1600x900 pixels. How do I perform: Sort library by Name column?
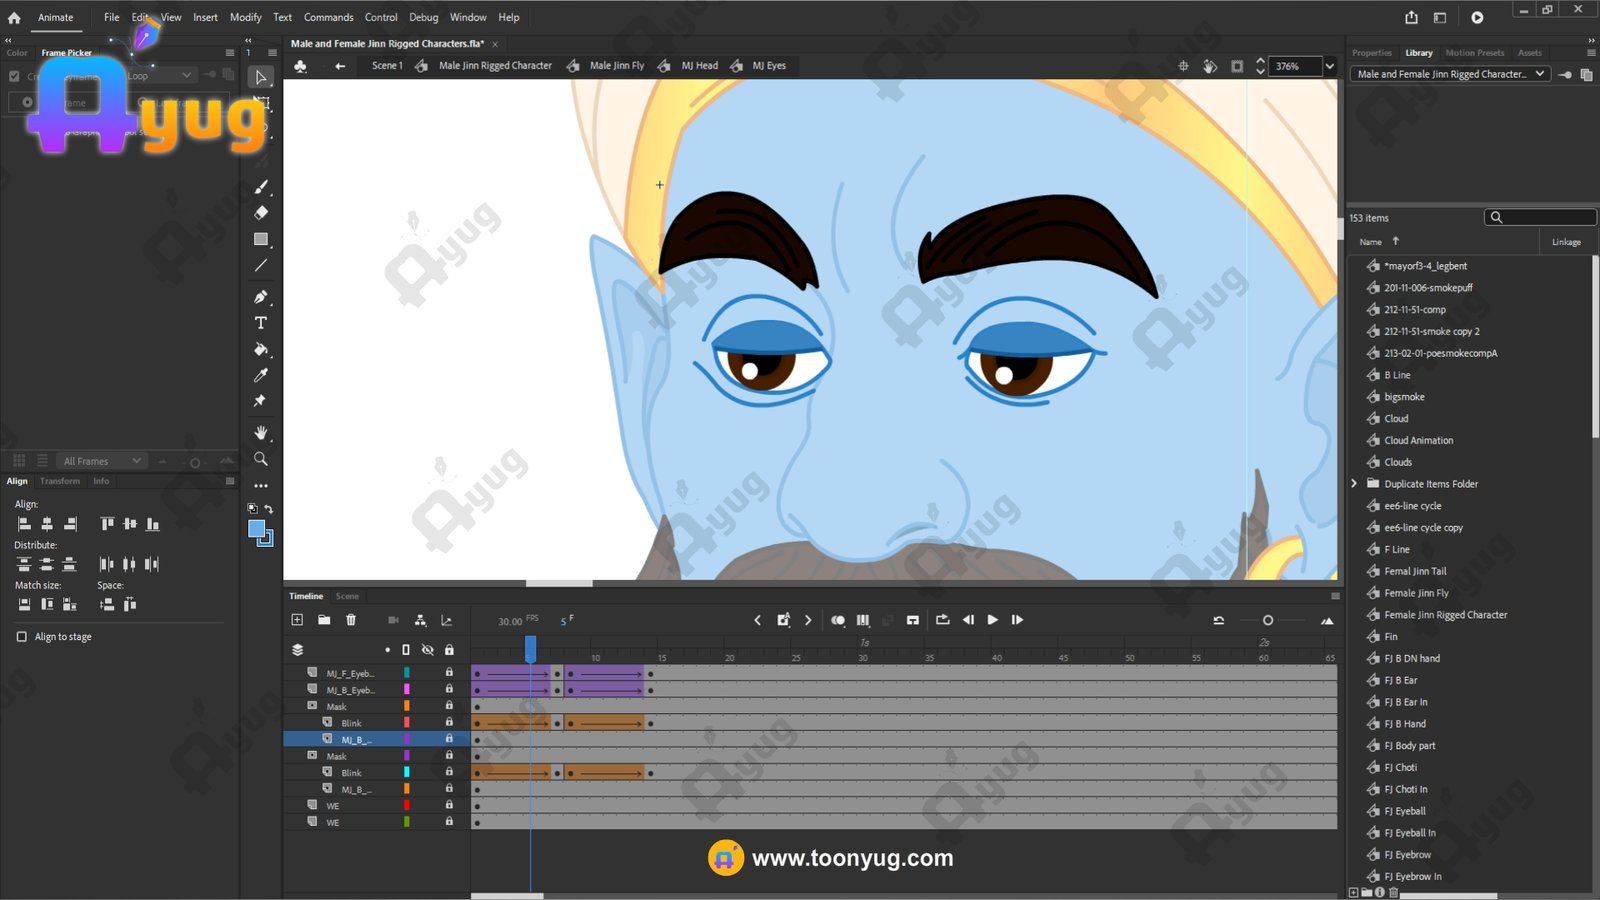1370,242
